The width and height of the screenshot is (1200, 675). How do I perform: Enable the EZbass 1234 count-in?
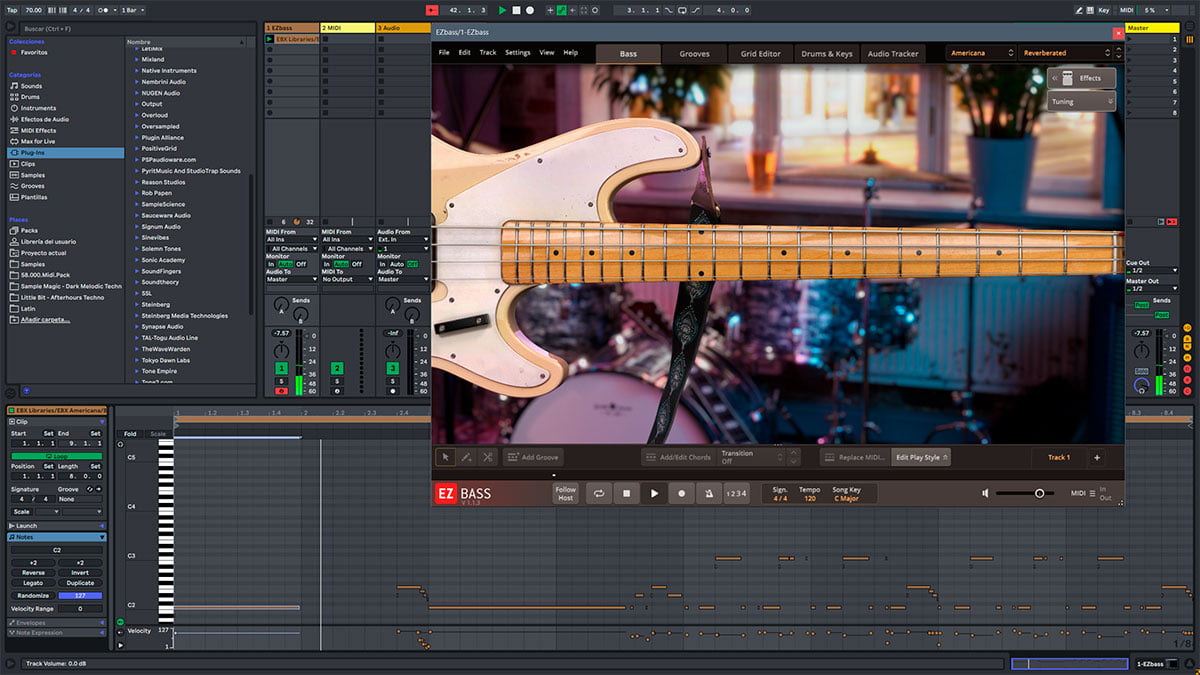(736, 493)
